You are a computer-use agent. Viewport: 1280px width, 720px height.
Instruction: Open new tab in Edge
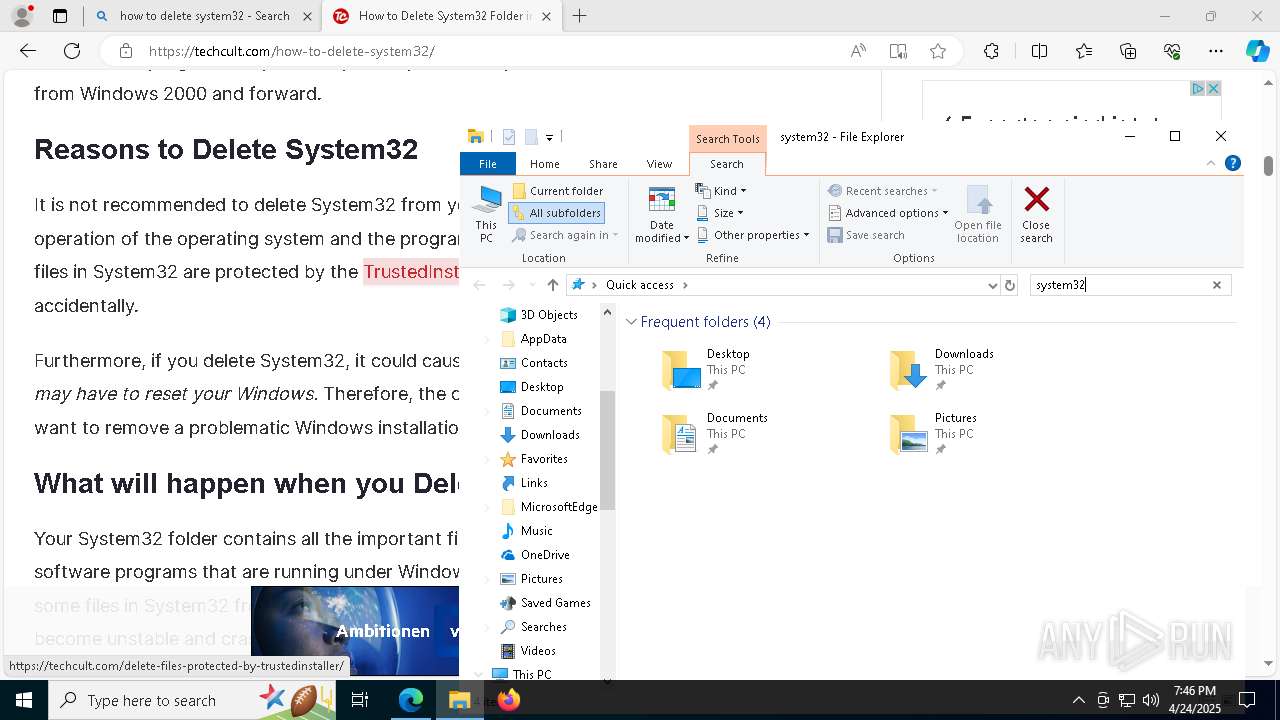point(580,16)
